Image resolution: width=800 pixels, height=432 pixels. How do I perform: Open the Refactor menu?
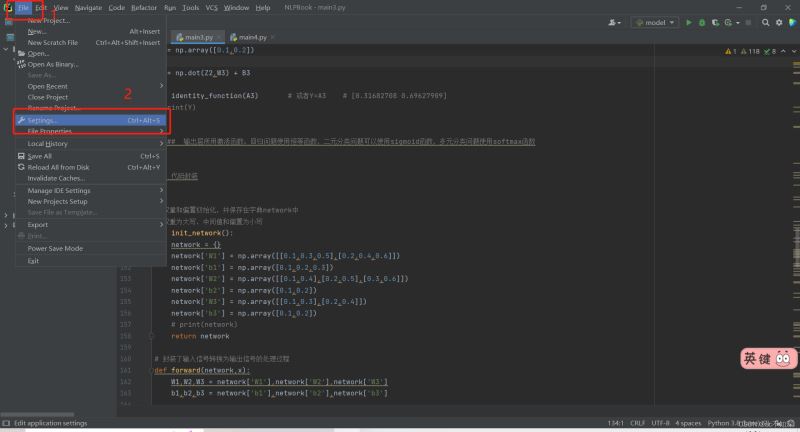(x=144, y=8)
